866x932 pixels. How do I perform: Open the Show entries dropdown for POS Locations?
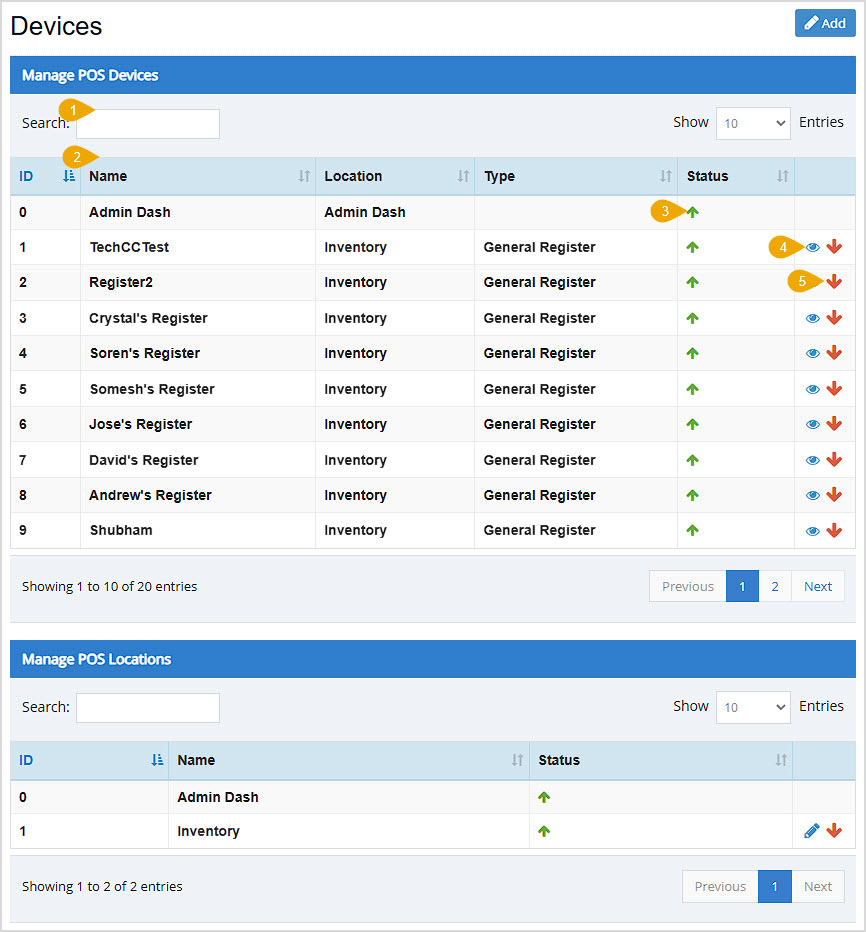click(753, 707)
